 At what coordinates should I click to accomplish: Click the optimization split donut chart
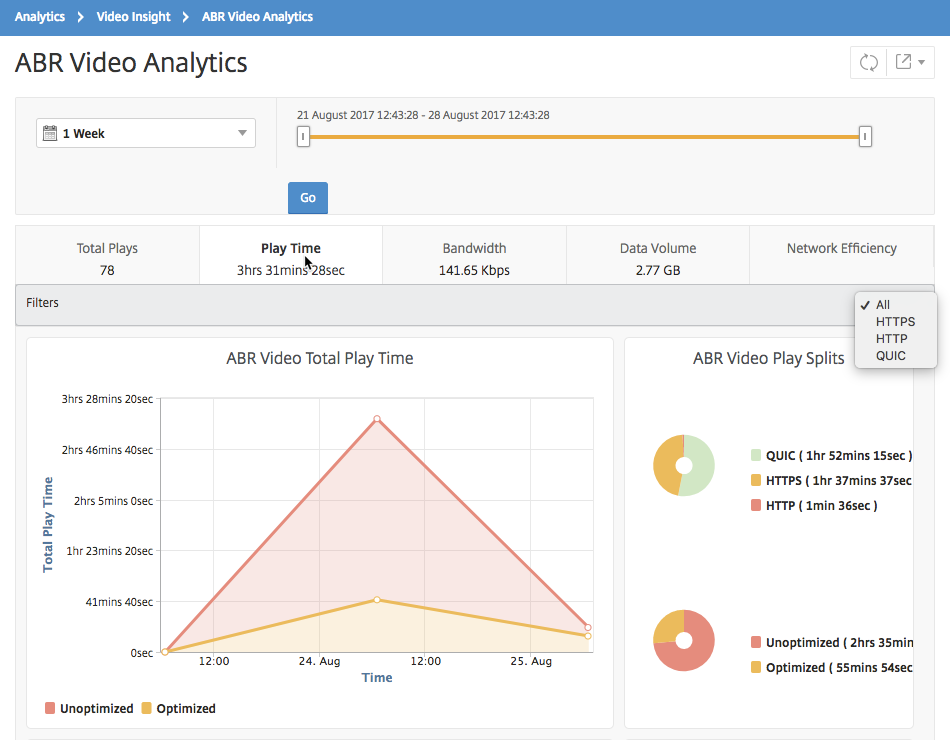[684, 641]
